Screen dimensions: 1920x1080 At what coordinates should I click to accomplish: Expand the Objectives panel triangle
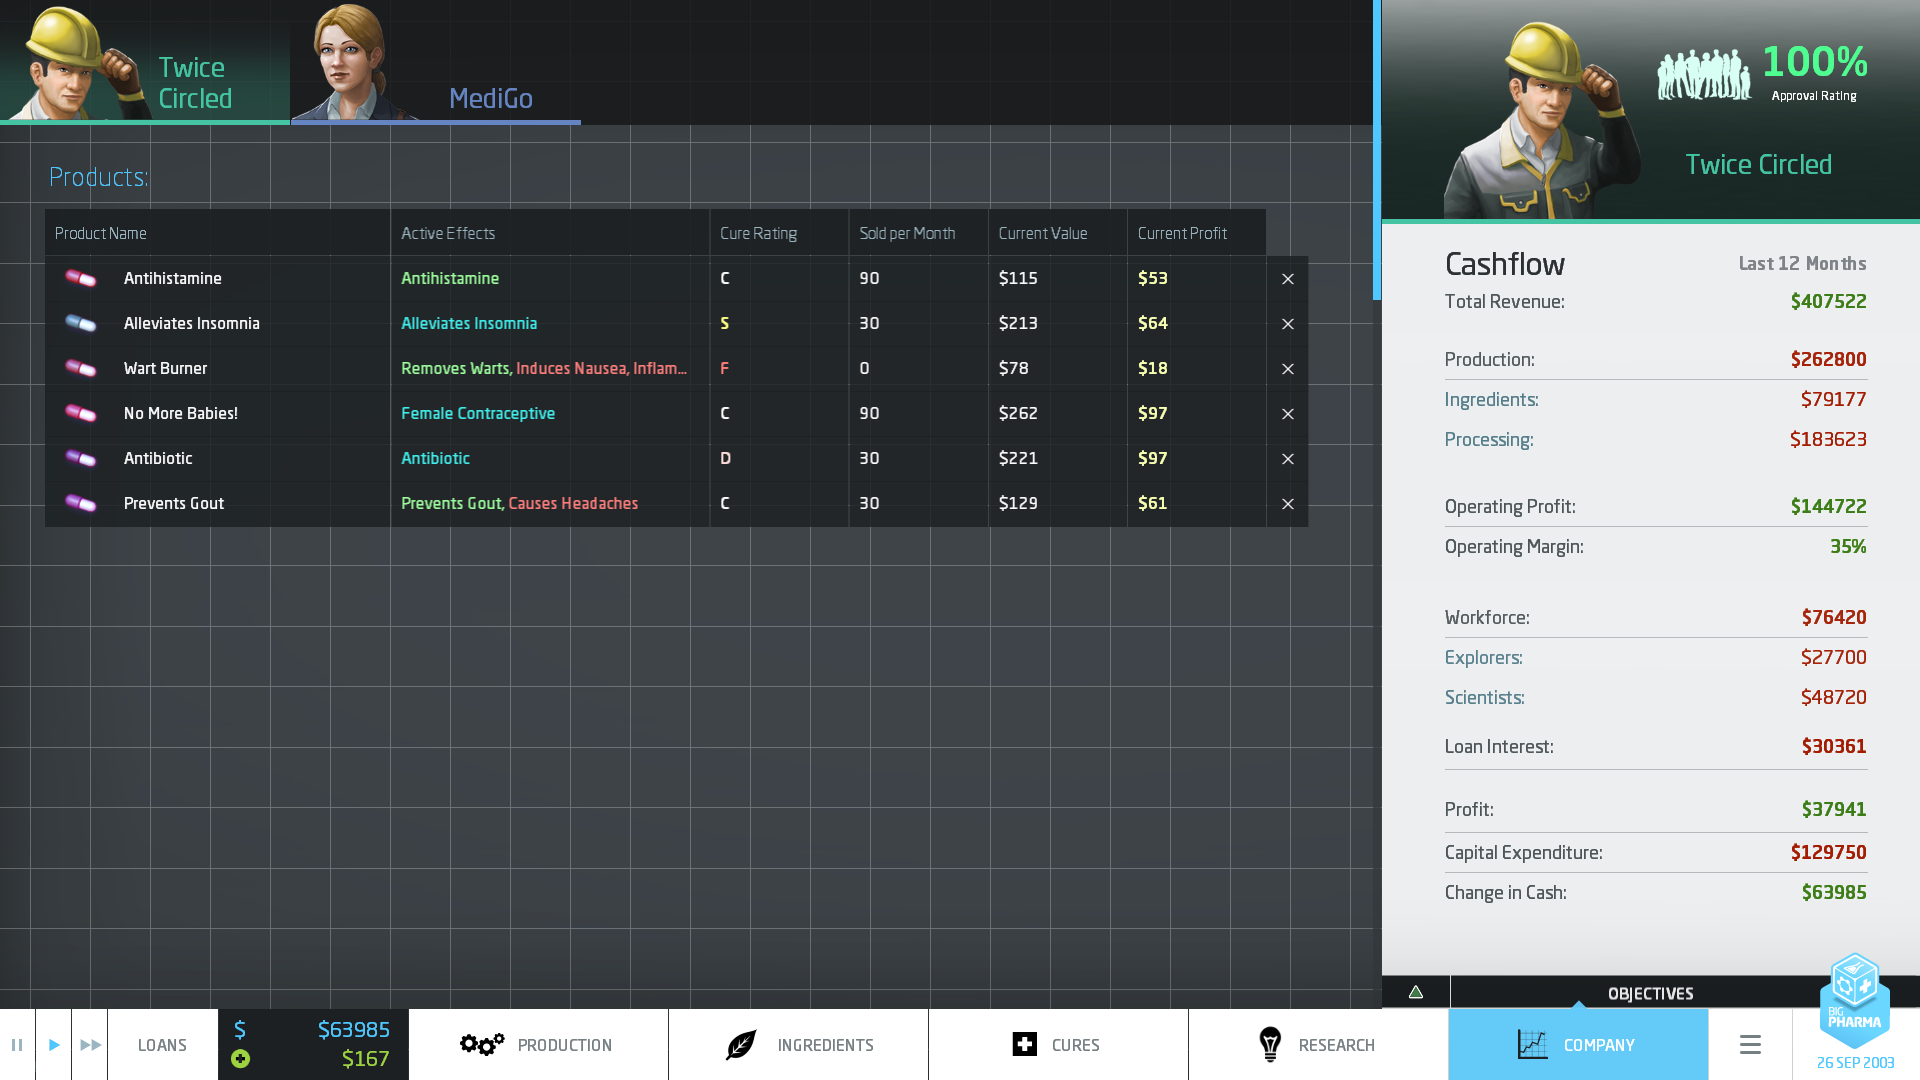[x=1415, y=992]
